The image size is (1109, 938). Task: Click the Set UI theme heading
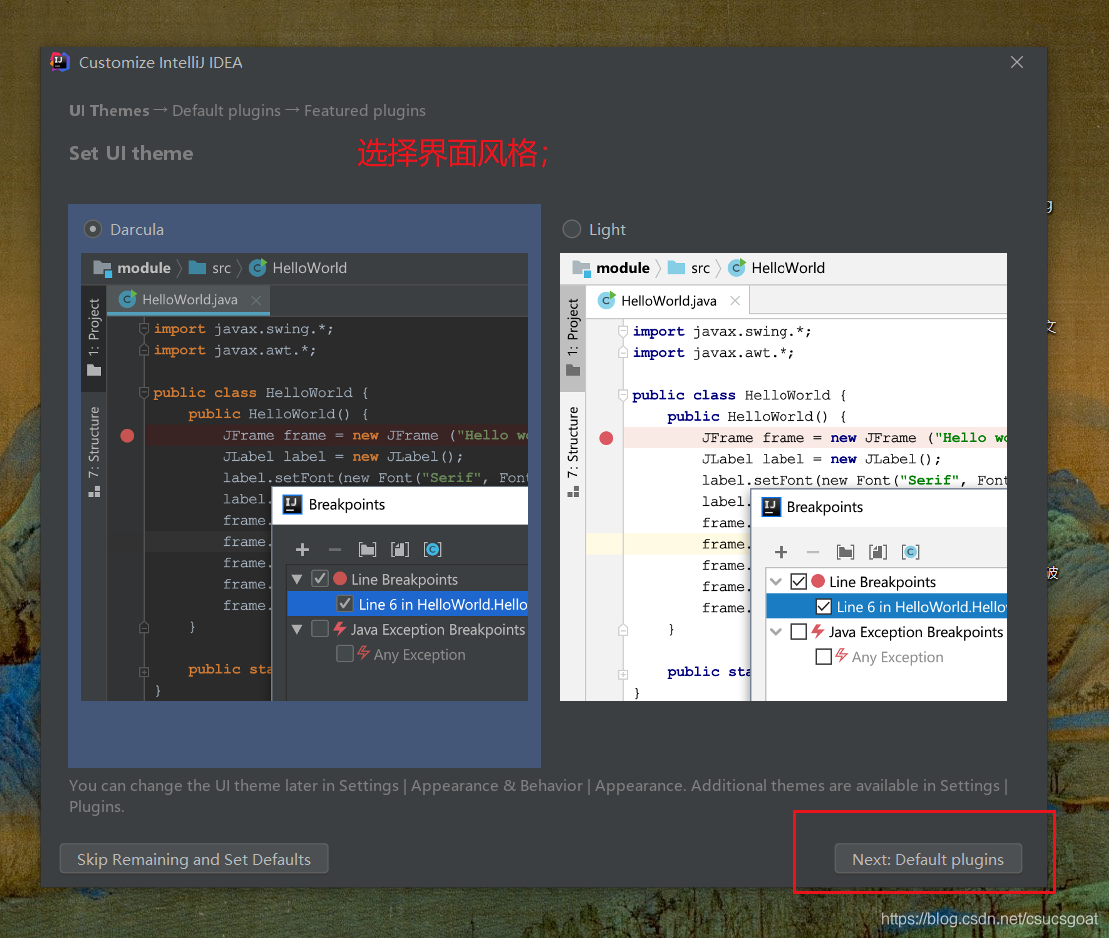click(131, 154)
